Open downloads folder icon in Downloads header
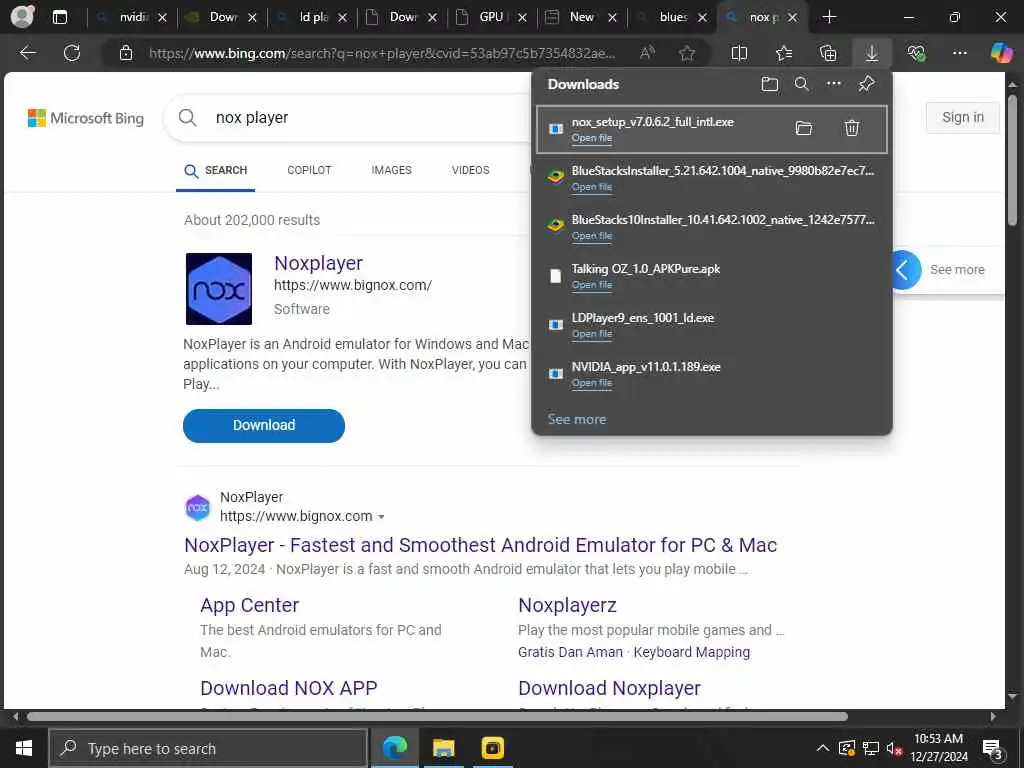The image size is (1024, 768). click(x=769, y=84)
